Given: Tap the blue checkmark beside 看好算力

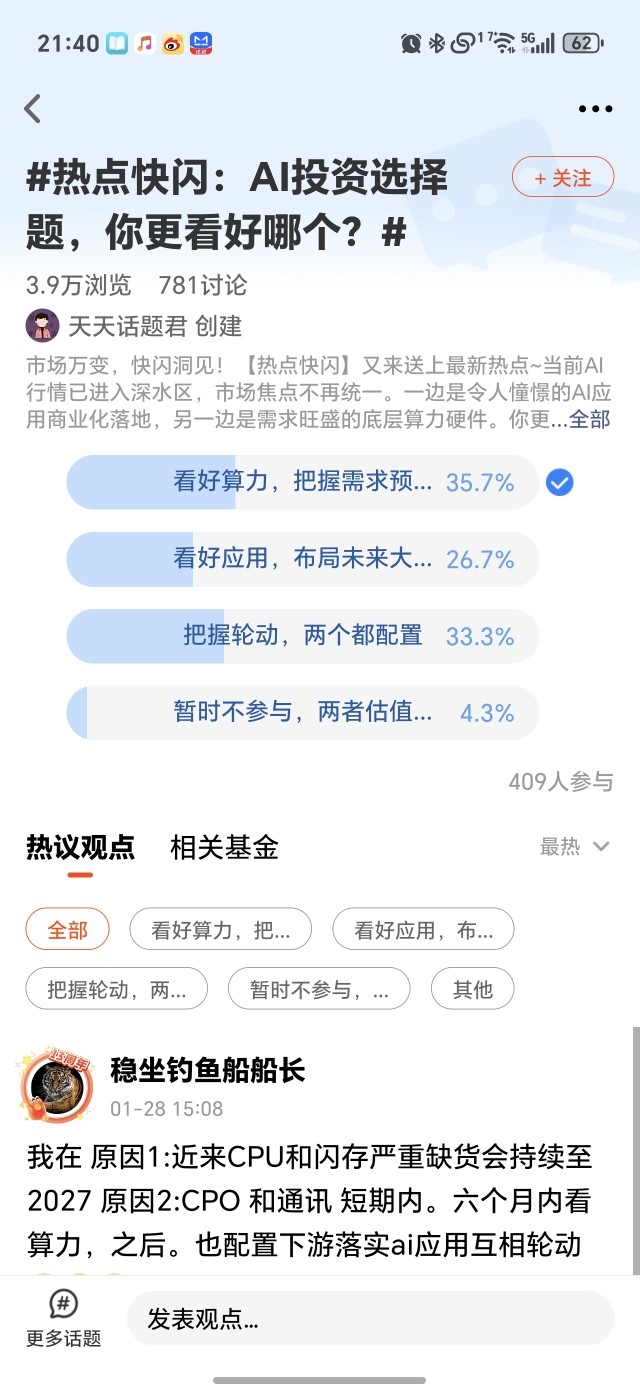Looking at the screenshot, I should (560, 483).
